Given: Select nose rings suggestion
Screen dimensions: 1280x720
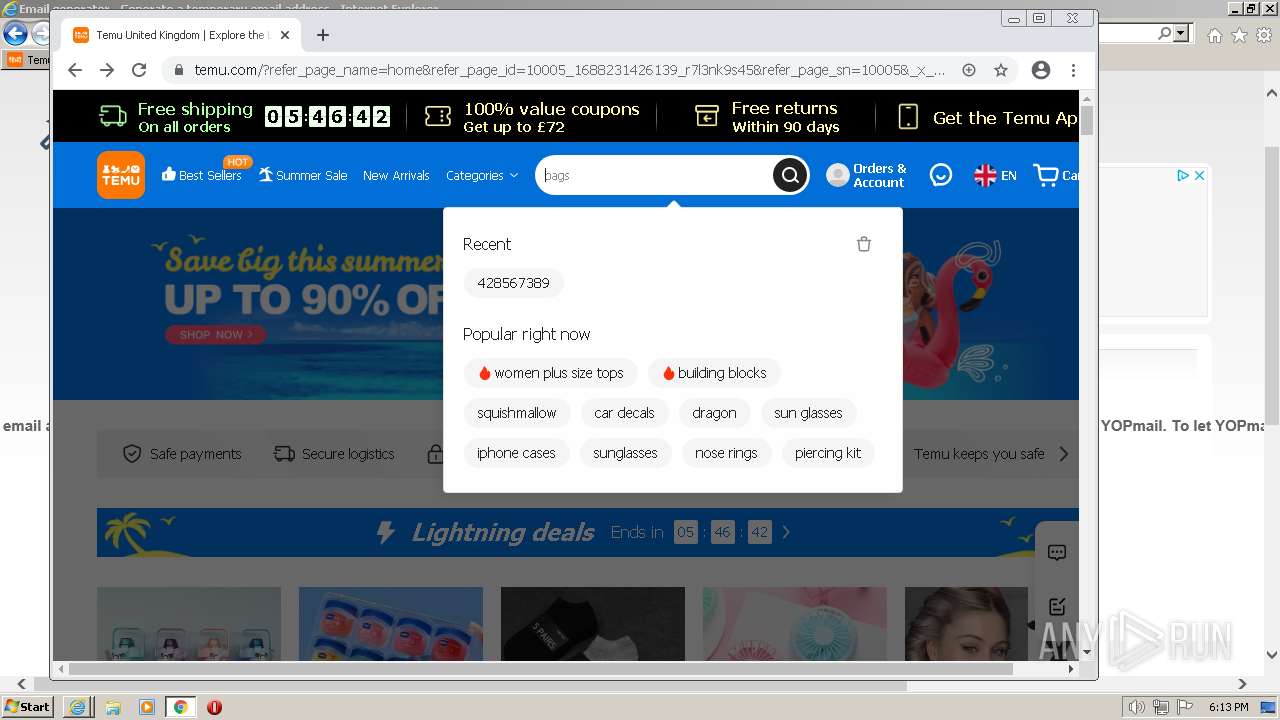Looking at the screenshot, I should pyautogui.click(x=726, y=453).
